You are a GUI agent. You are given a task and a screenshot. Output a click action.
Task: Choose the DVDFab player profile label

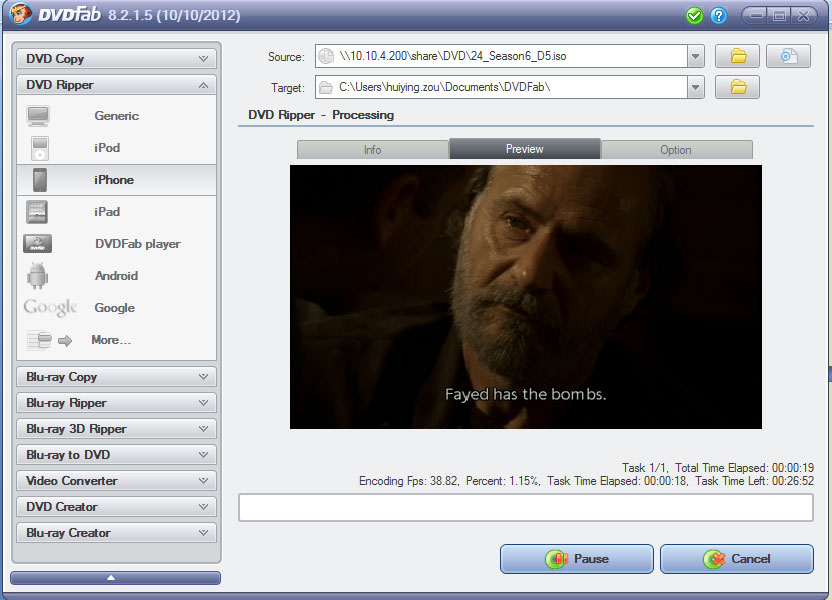point(138,244)
